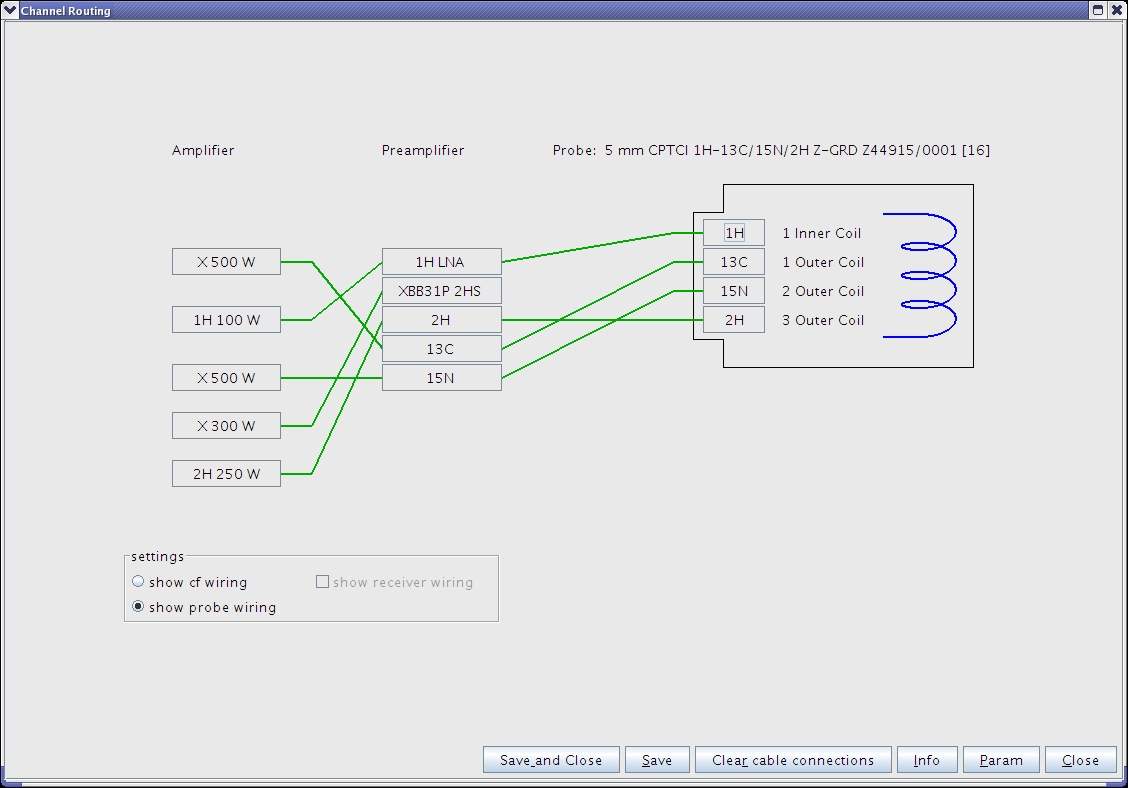Click the 13C box inside the probe

[734, 262]
